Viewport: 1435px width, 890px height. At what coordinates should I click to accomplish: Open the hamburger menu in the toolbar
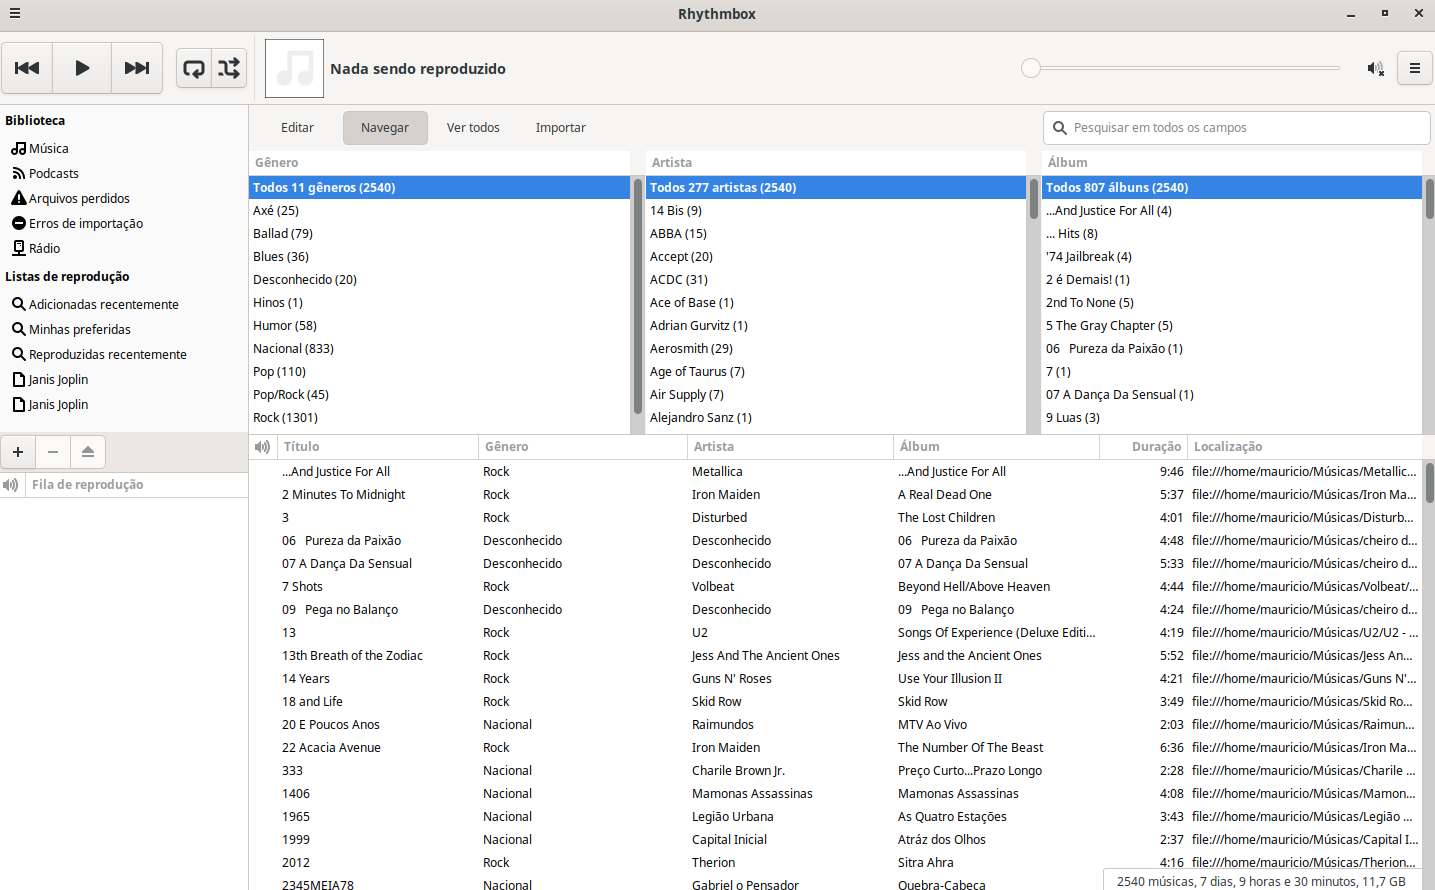(1414, 68)
